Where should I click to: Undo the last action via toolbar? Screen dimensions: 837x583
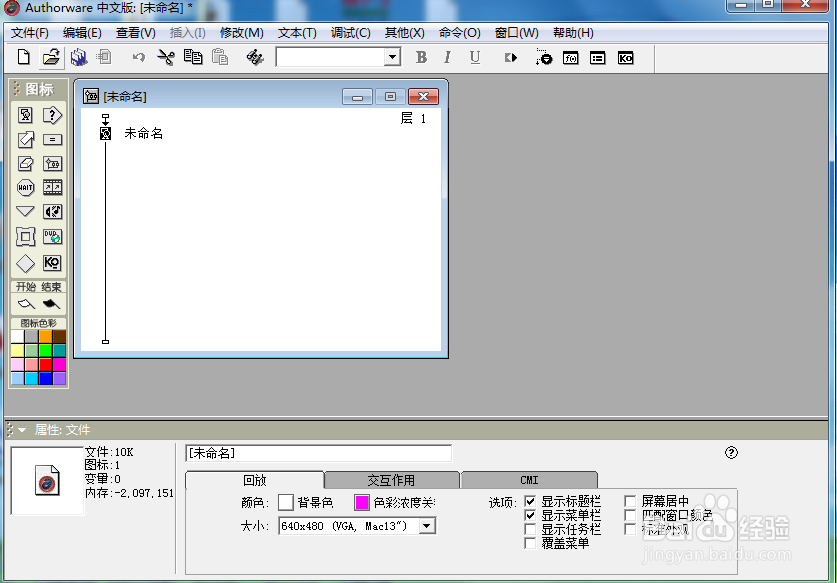[x=139, y=57]
